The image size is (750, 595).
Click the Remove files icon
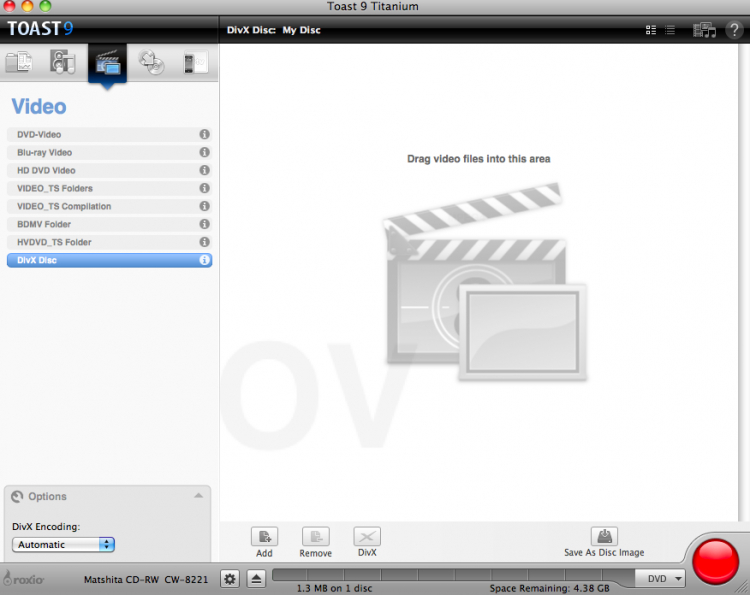[x=316, y=537]
